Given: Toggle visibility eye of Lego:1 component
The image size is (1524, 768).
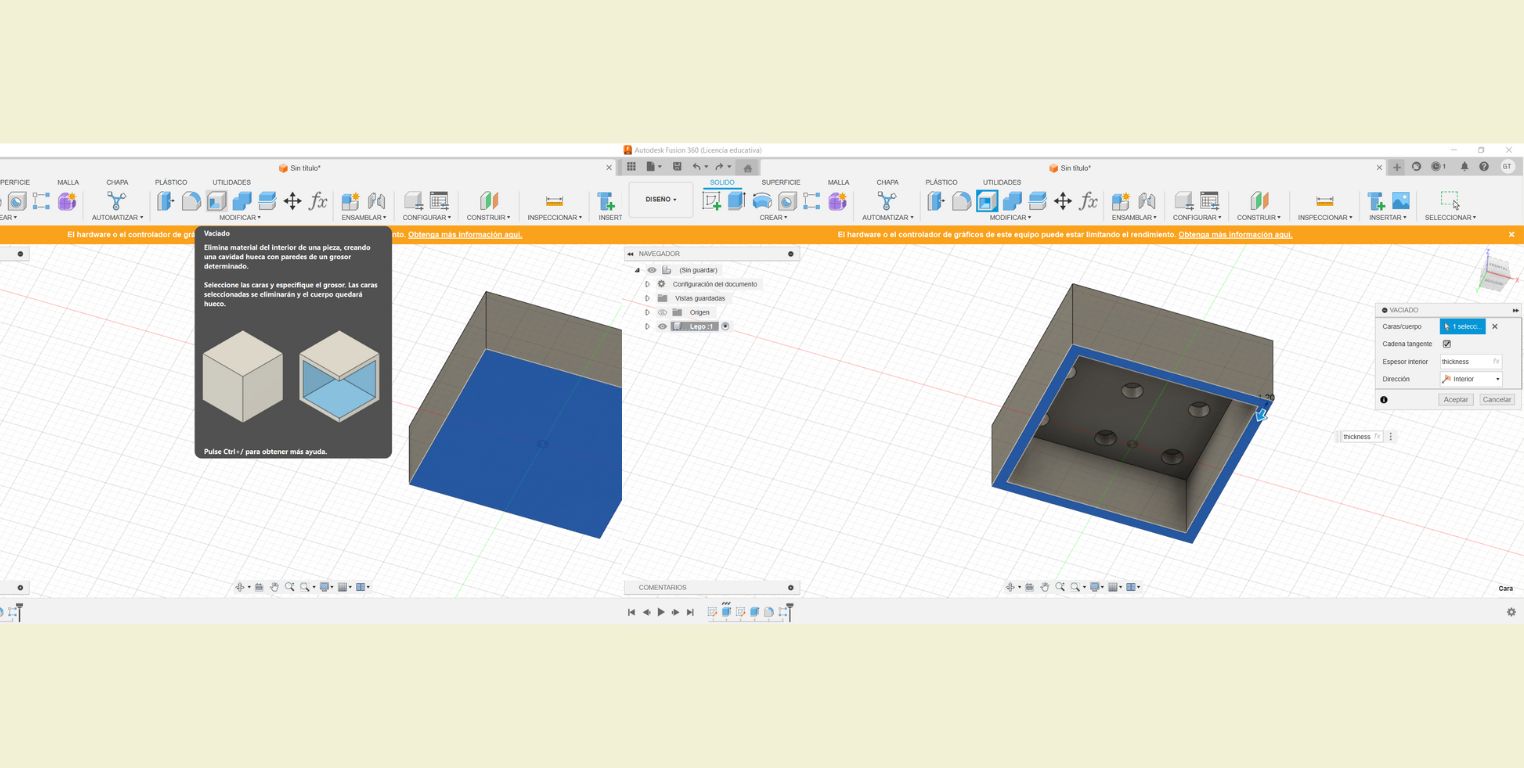Looking at the screenshot, I should [662, 326].
